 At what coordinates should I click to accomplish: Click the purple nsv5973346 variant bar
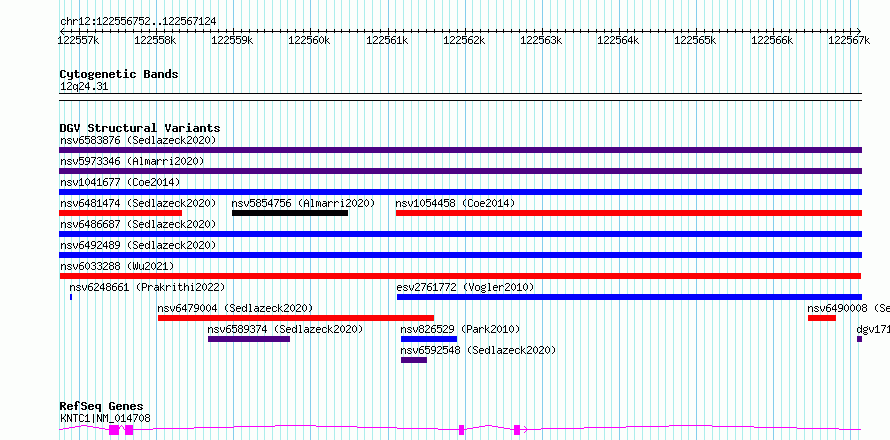pos(460,171)
